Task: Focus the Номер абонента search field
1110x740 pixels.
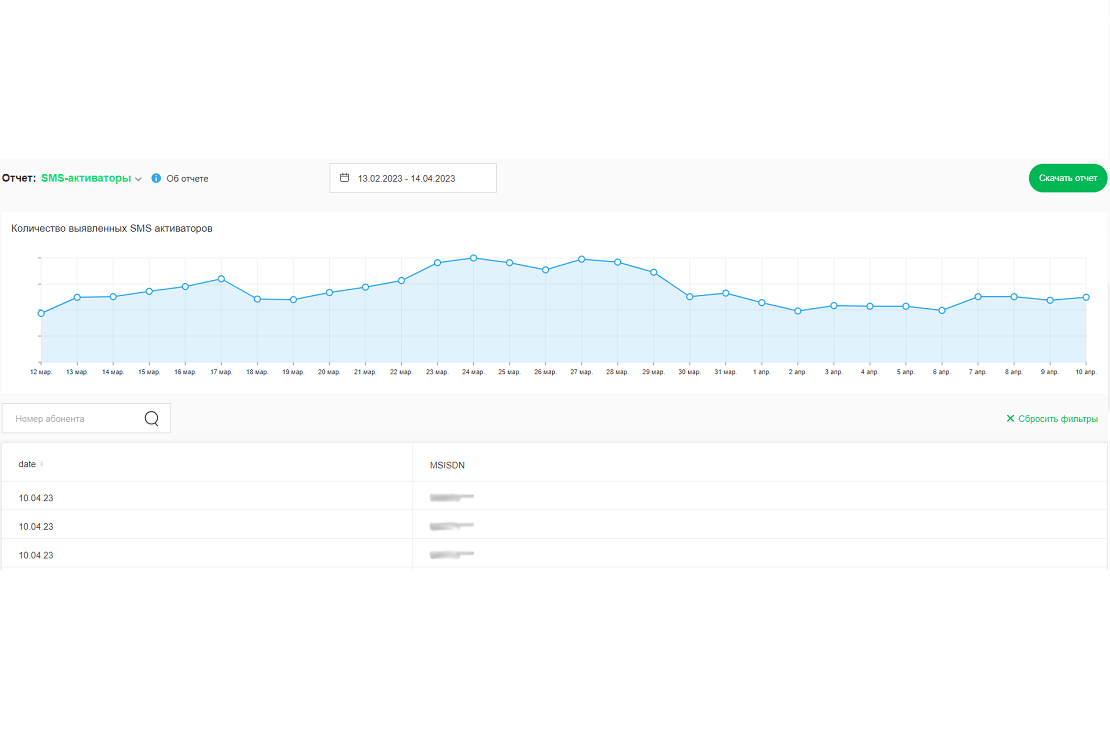Action: pos(75,419)
